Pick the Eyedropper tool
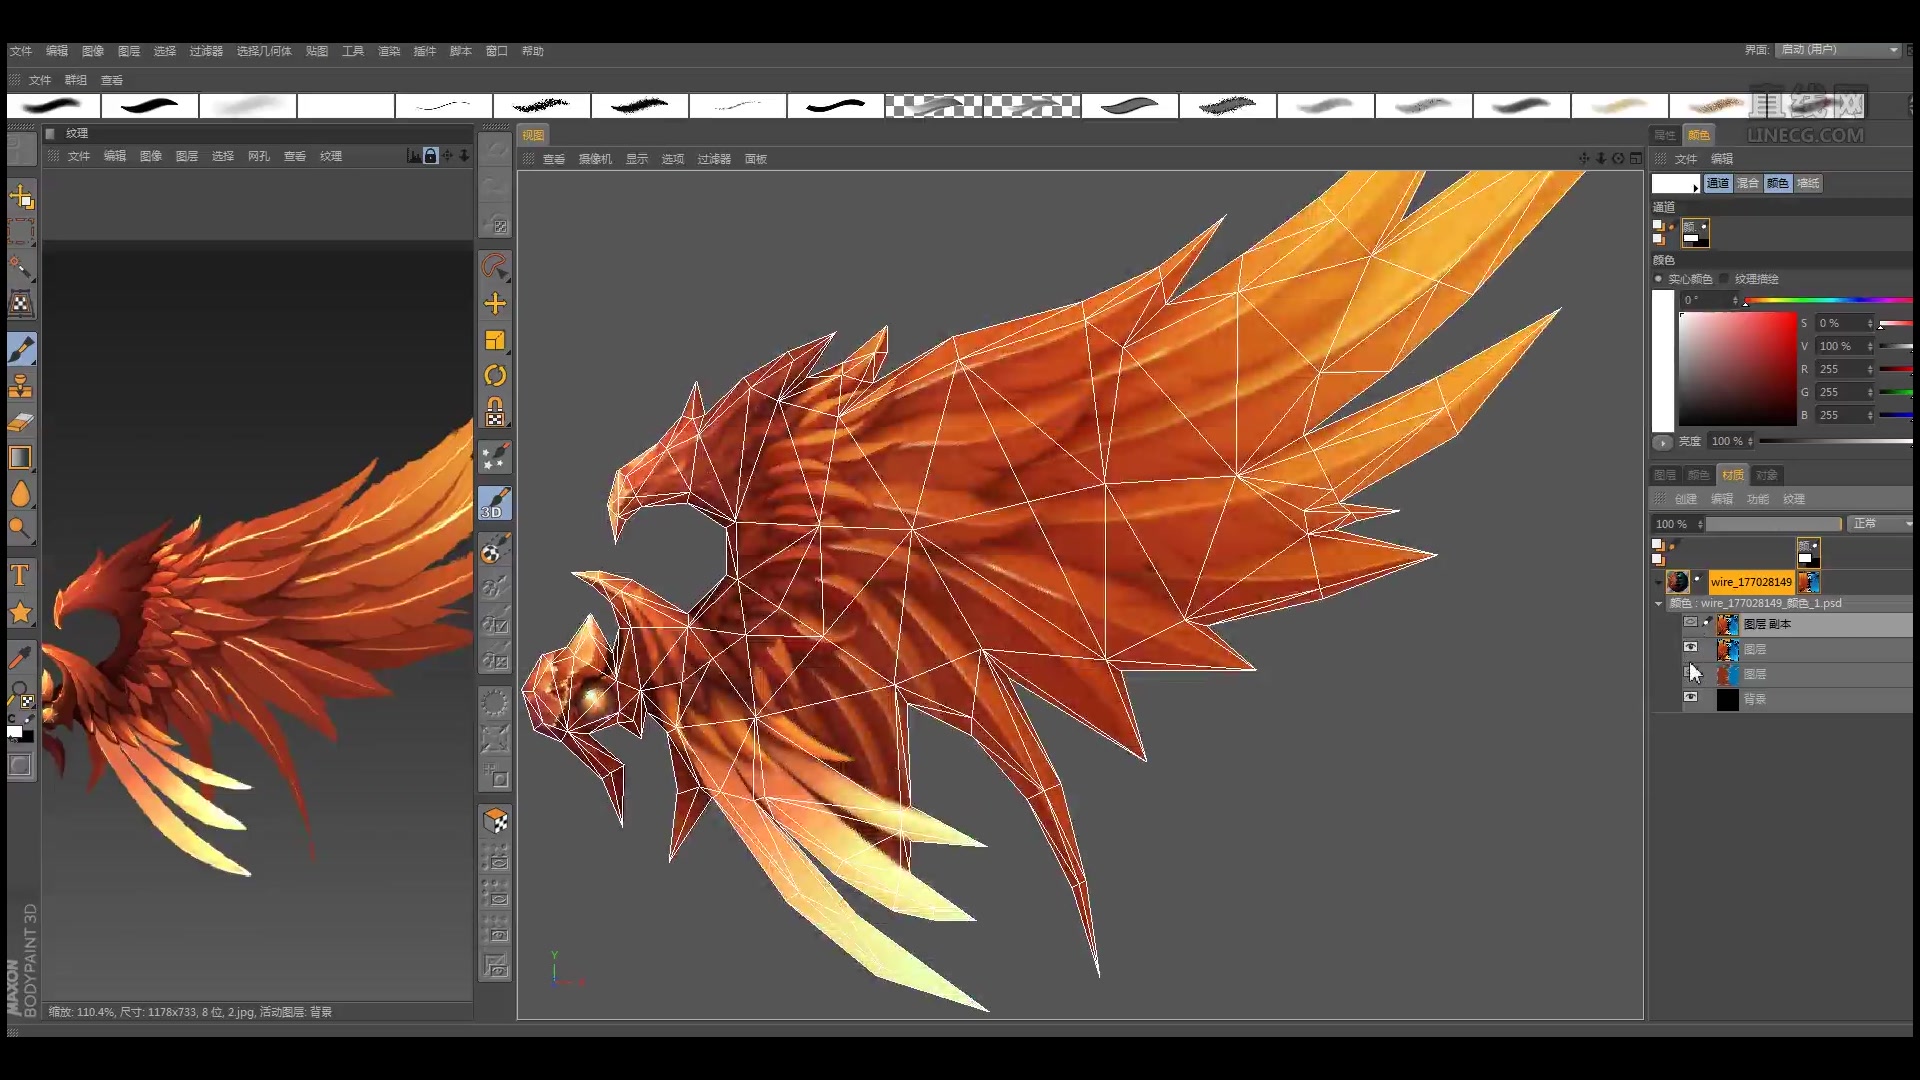Viewport: 1920px width, 1080px height. [x=22, y=657]
